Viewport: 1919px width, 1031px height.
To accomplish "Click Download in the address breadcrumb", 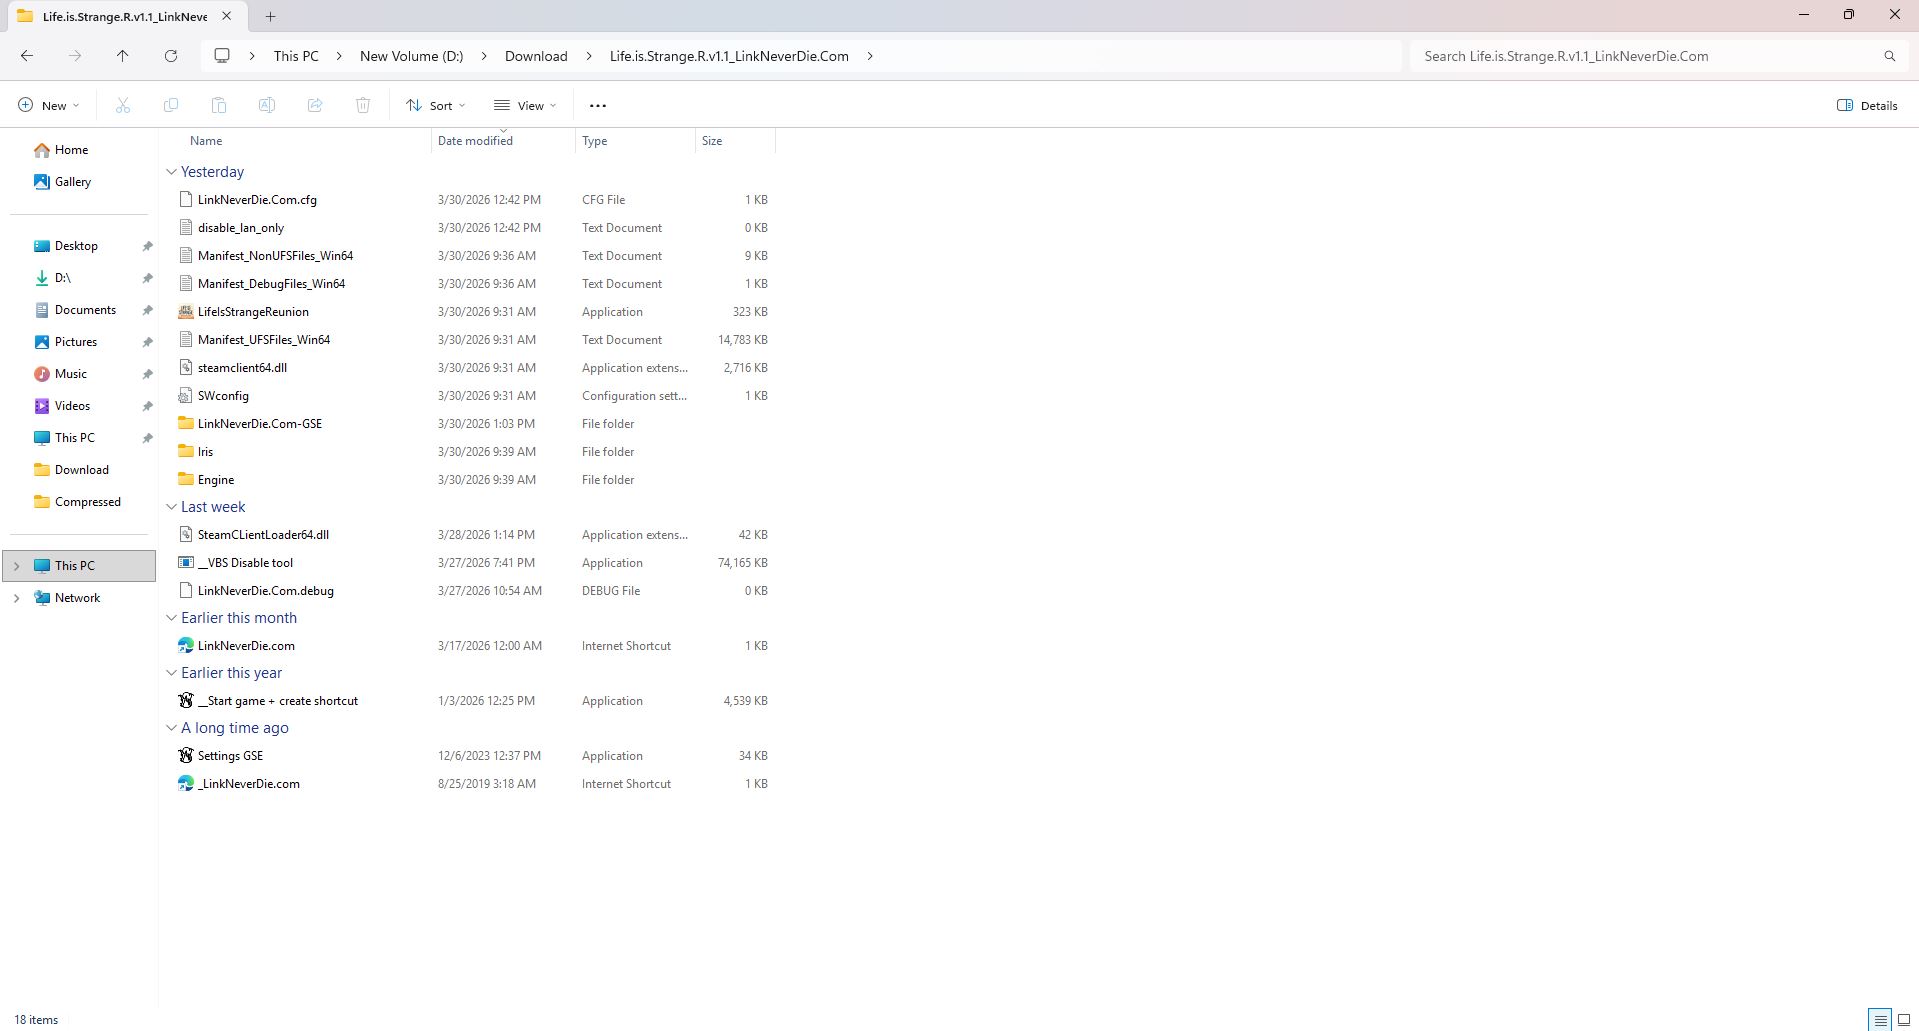I will [536, 56].
